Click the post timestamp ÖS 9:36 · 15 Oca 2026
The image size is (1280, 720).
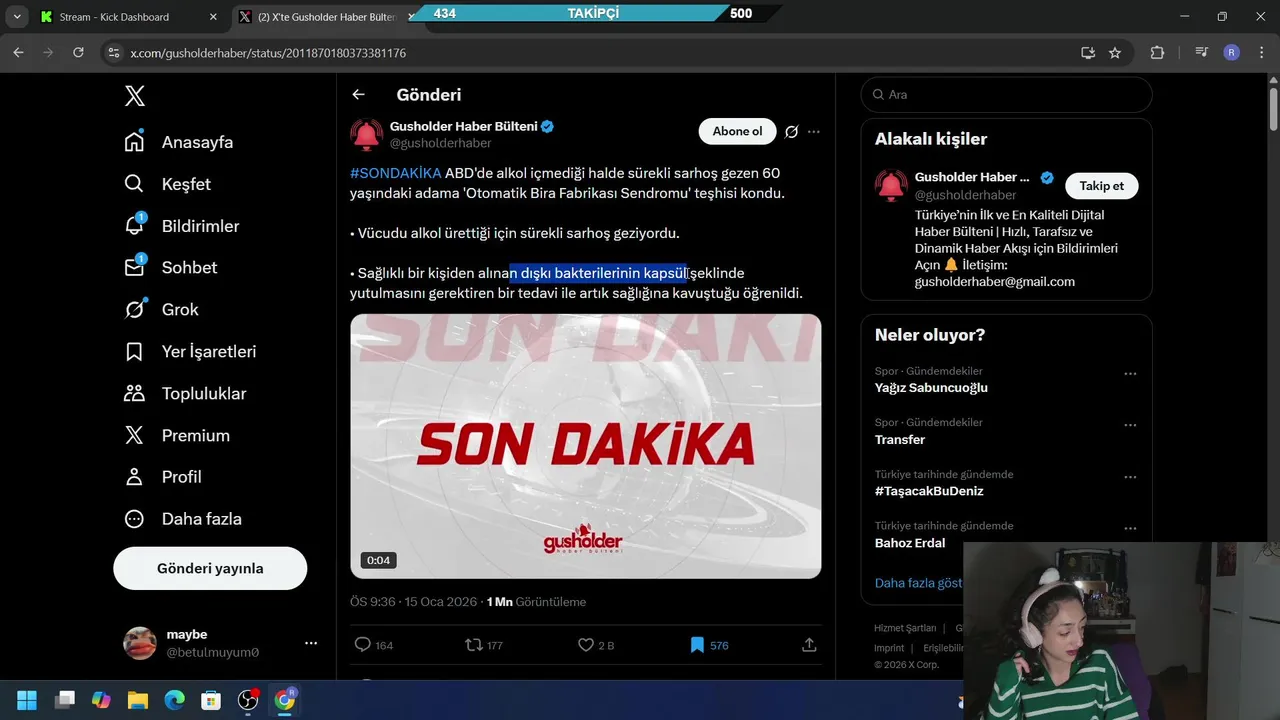point(414,602)
